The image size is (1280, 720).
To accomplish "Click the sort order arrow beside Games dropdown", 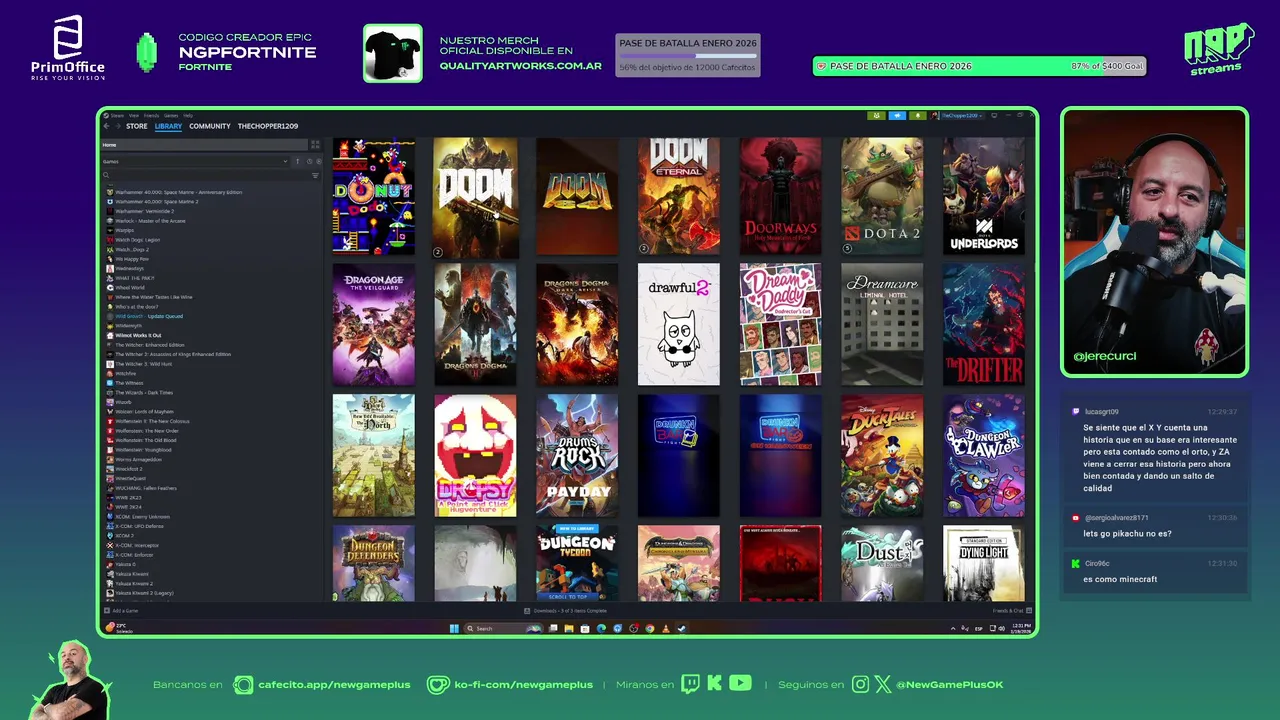I will (x=297, y=161).
